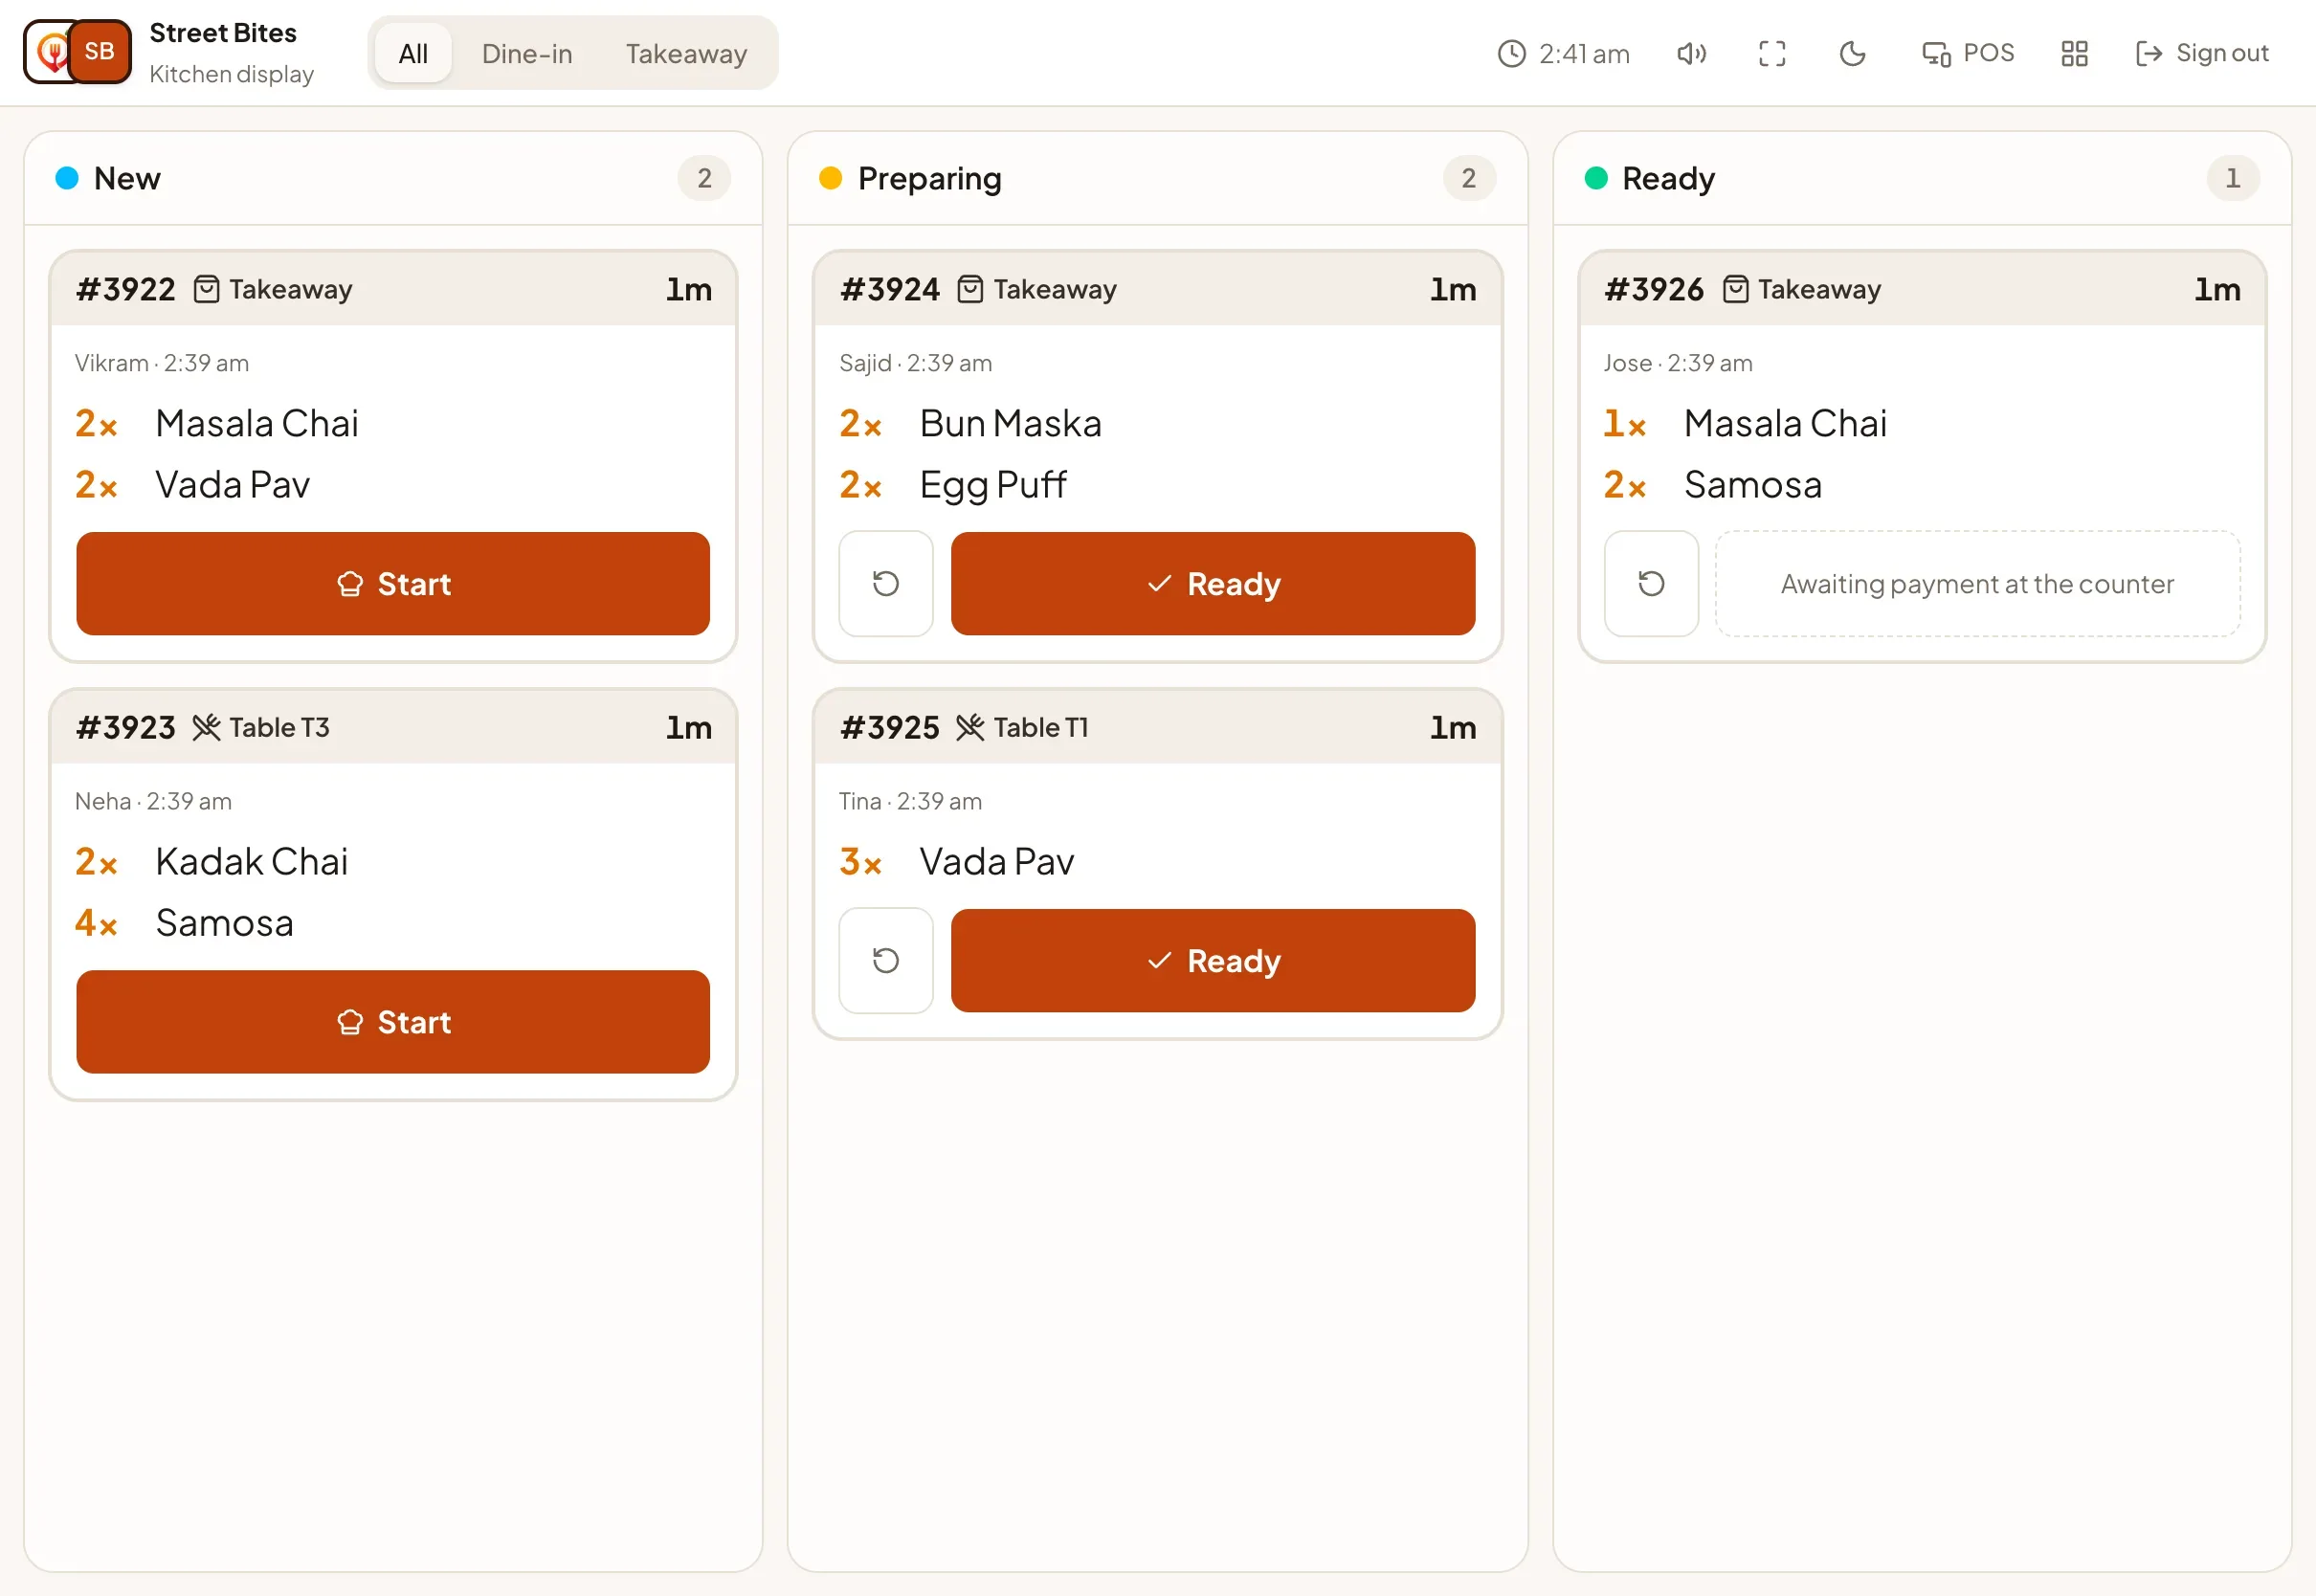Image resolution: width=2316 pixels, height=1596 pixels.
Task: Enter fullscreen mode via header icon
Action: click(x=1772, y=53)
